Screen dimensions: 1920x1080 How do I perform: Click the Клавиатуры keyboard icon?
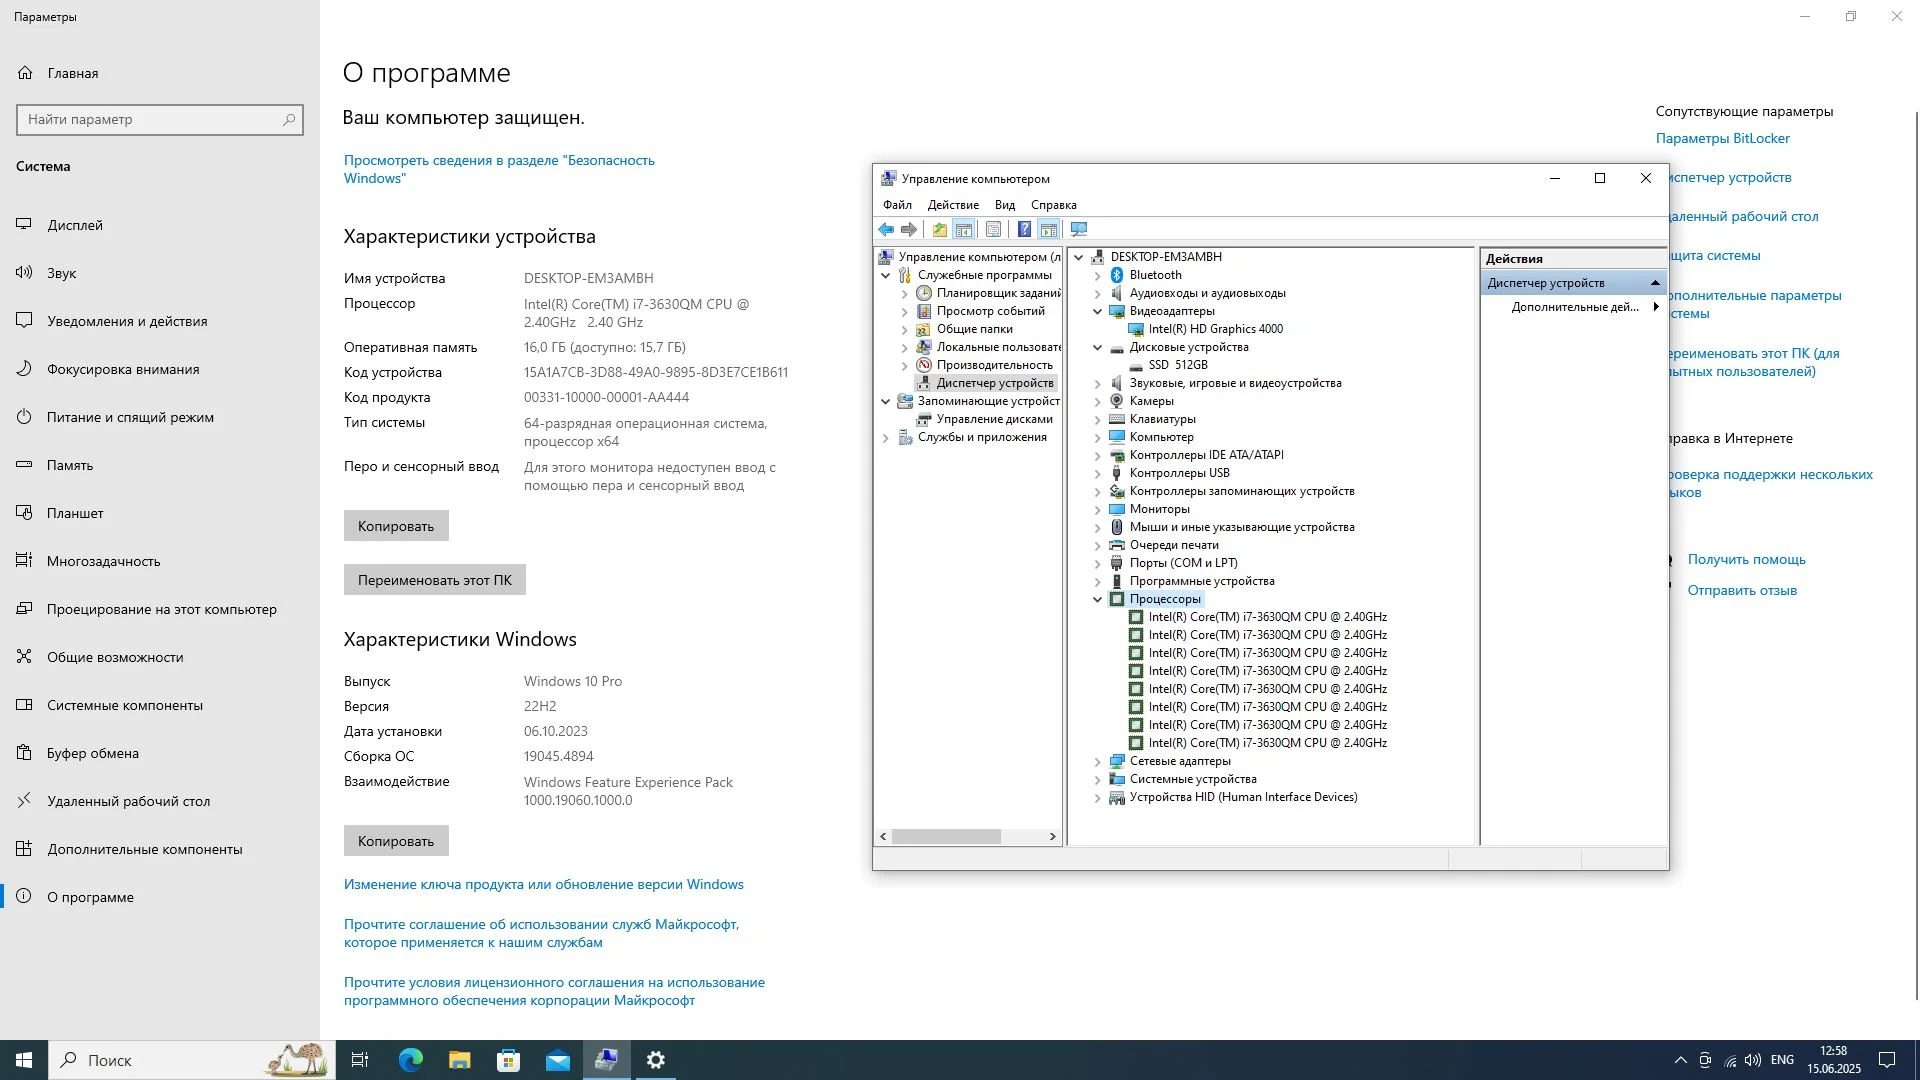[x=1117, y=419]
